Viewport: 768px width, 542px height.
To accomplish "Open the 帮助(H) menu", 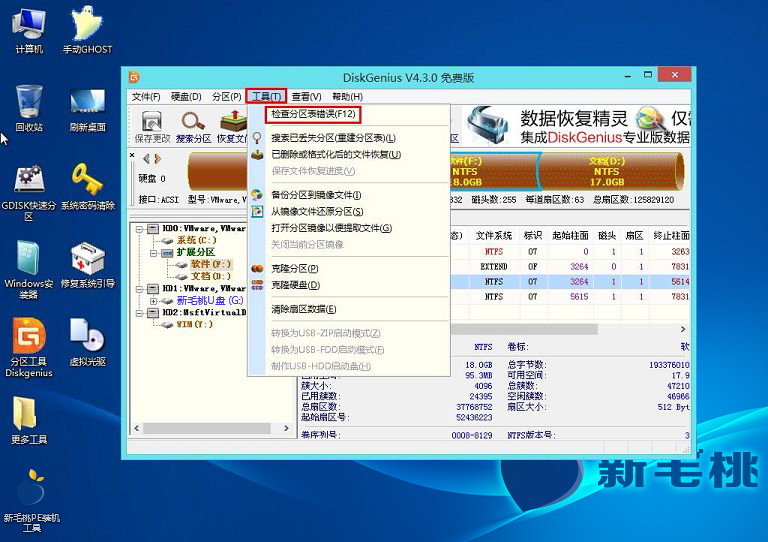I will (347, 96).
